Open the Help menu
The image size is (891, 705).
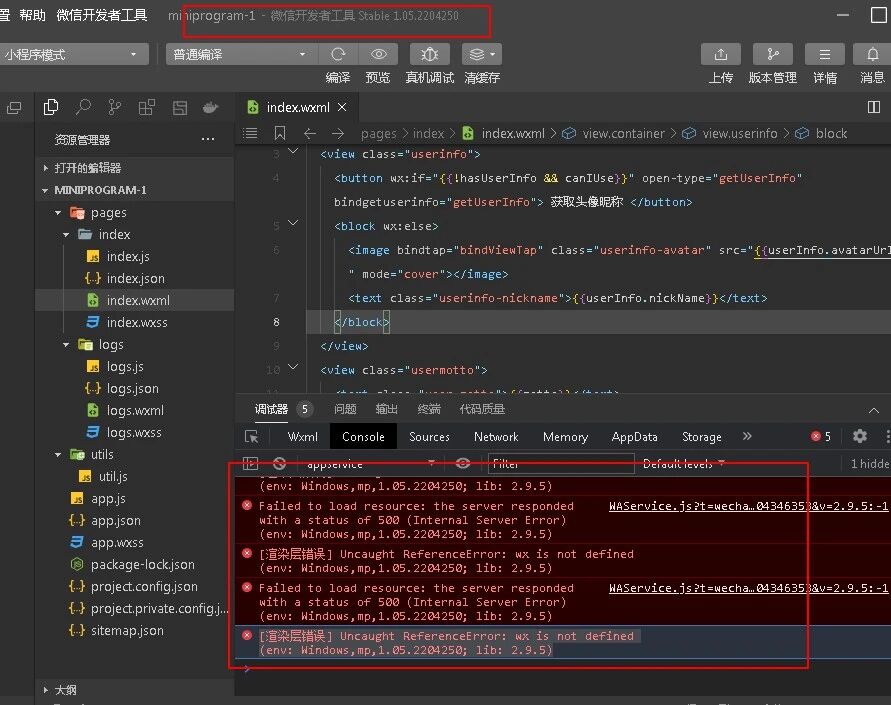pyautogui.click(x=32, y=15)
